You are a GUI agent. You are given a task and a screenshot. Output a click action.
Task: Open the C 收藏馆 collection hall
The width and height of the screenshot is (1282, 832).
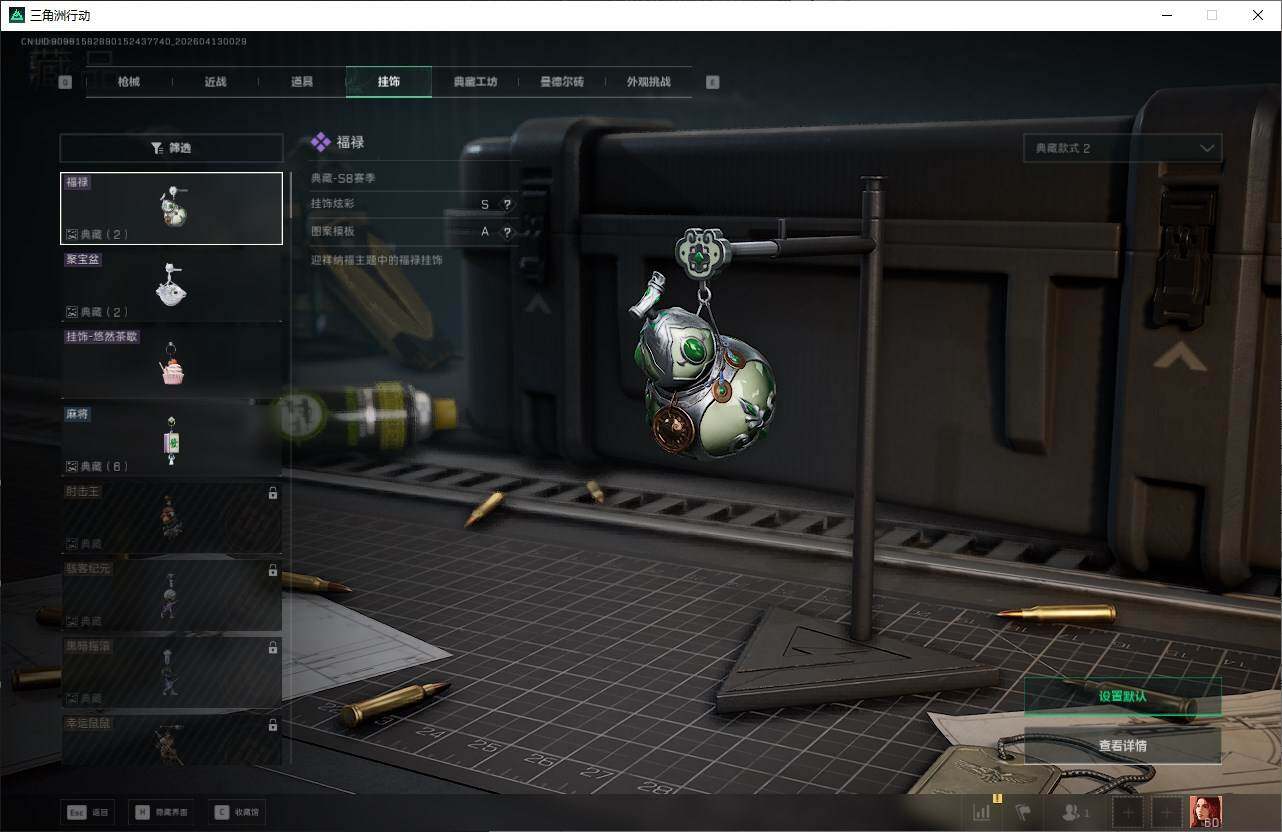[x=237, y=813]
